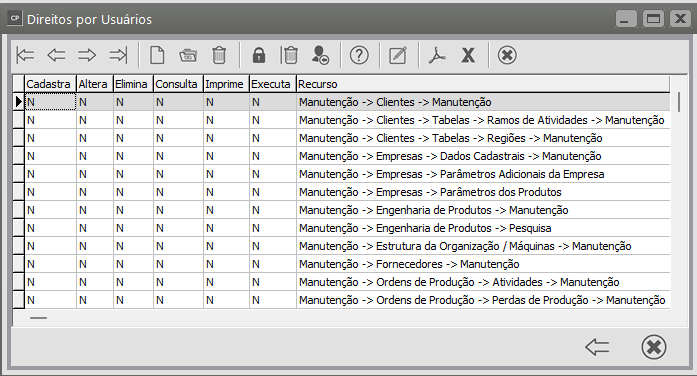
Task: Click the edit pencil note icon
Action: pos(398,55)
